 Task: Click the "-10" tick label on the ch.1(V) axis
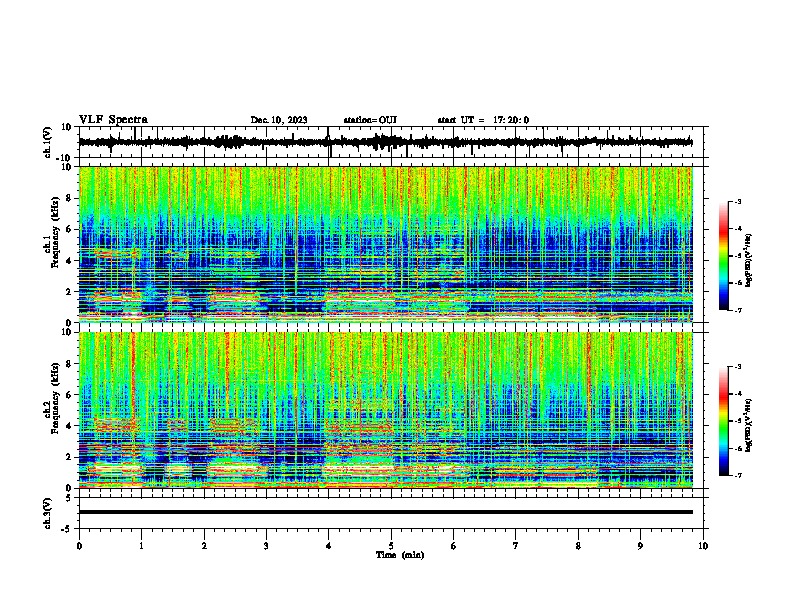coord(65,158)
